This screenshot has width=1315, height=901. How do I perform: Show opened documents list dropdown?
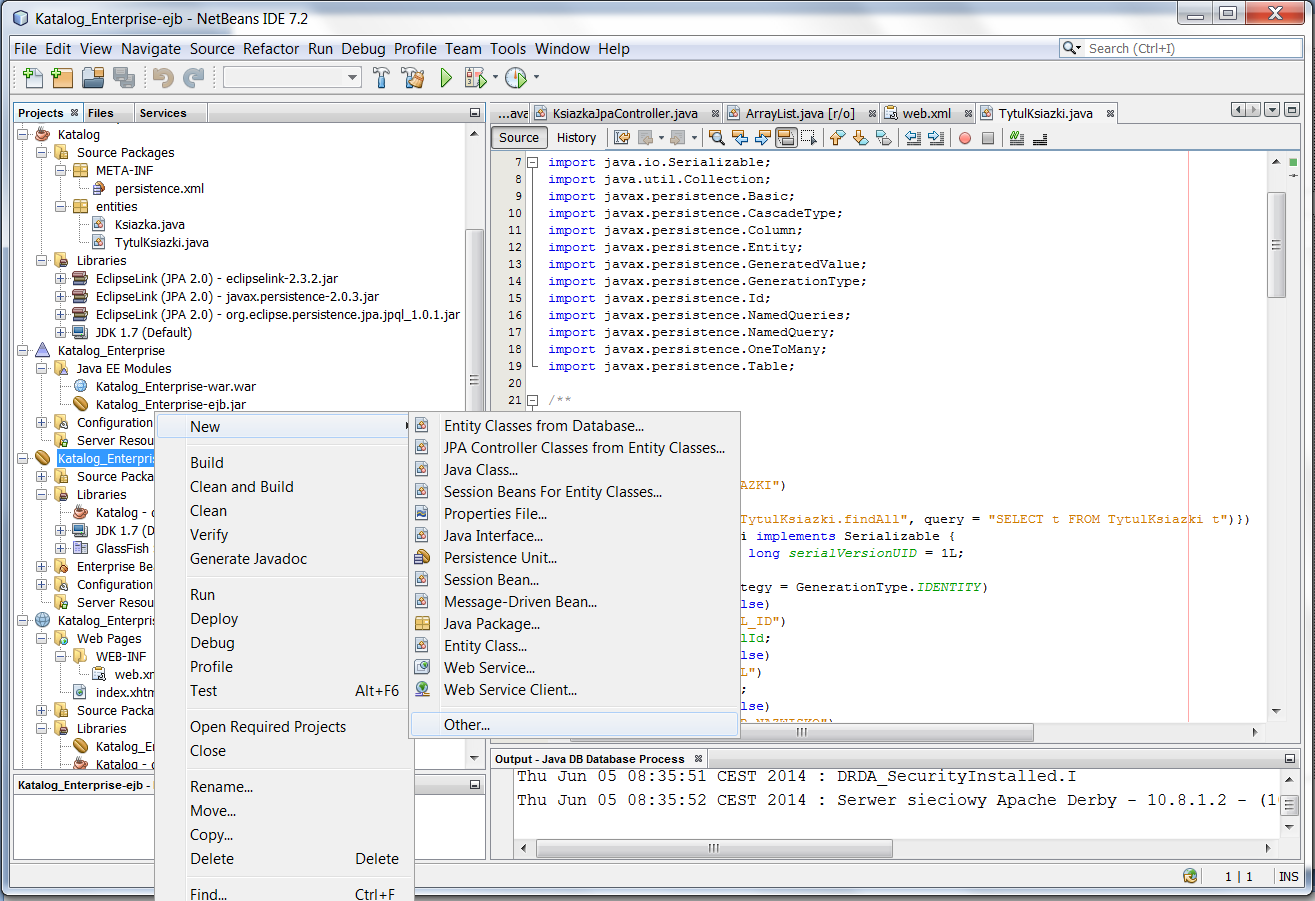click(1272, 111)
